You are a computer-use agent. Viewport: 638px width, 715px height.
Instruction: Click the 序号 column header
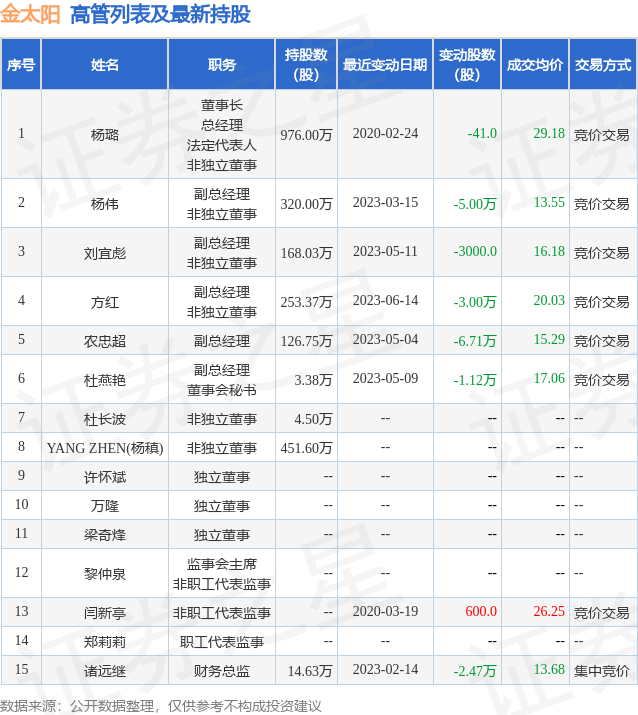coord(21,64)
